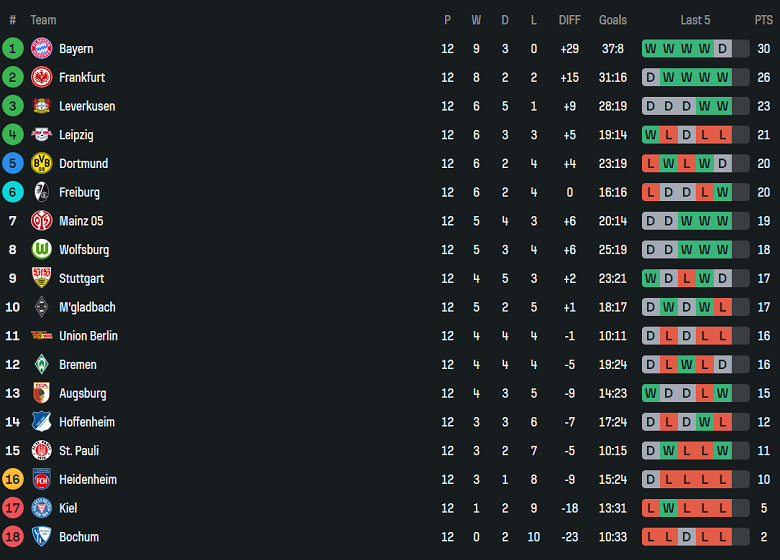Click Kiel's green W form box
The image size is (780, 560).
pos(669,508)
